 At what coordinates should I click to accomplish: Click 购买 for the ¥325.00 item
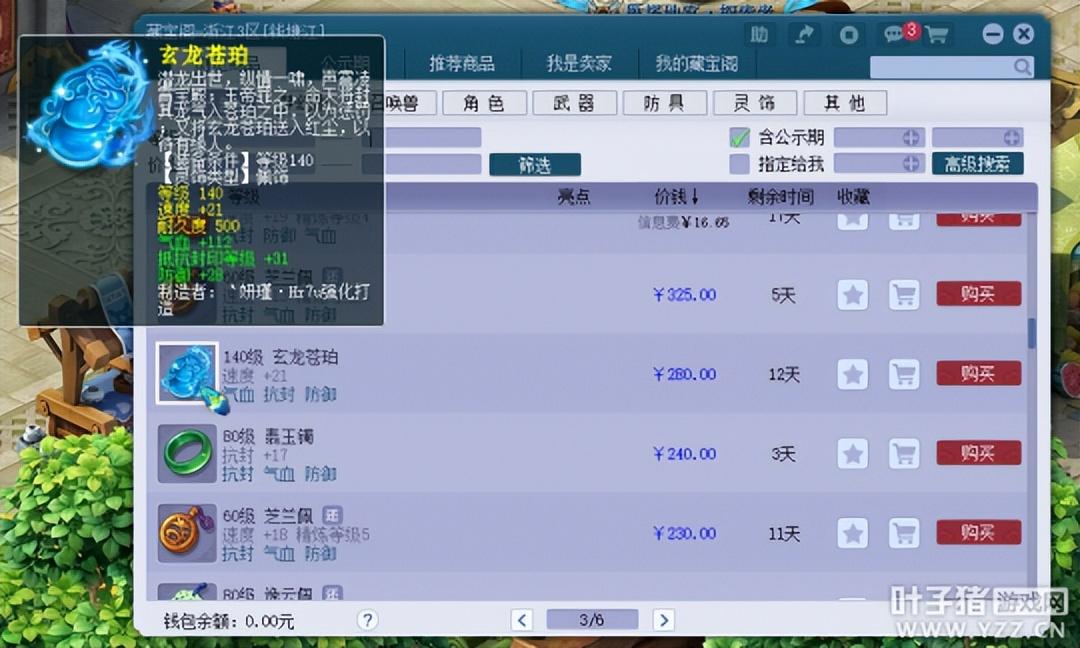coord(979,294)
